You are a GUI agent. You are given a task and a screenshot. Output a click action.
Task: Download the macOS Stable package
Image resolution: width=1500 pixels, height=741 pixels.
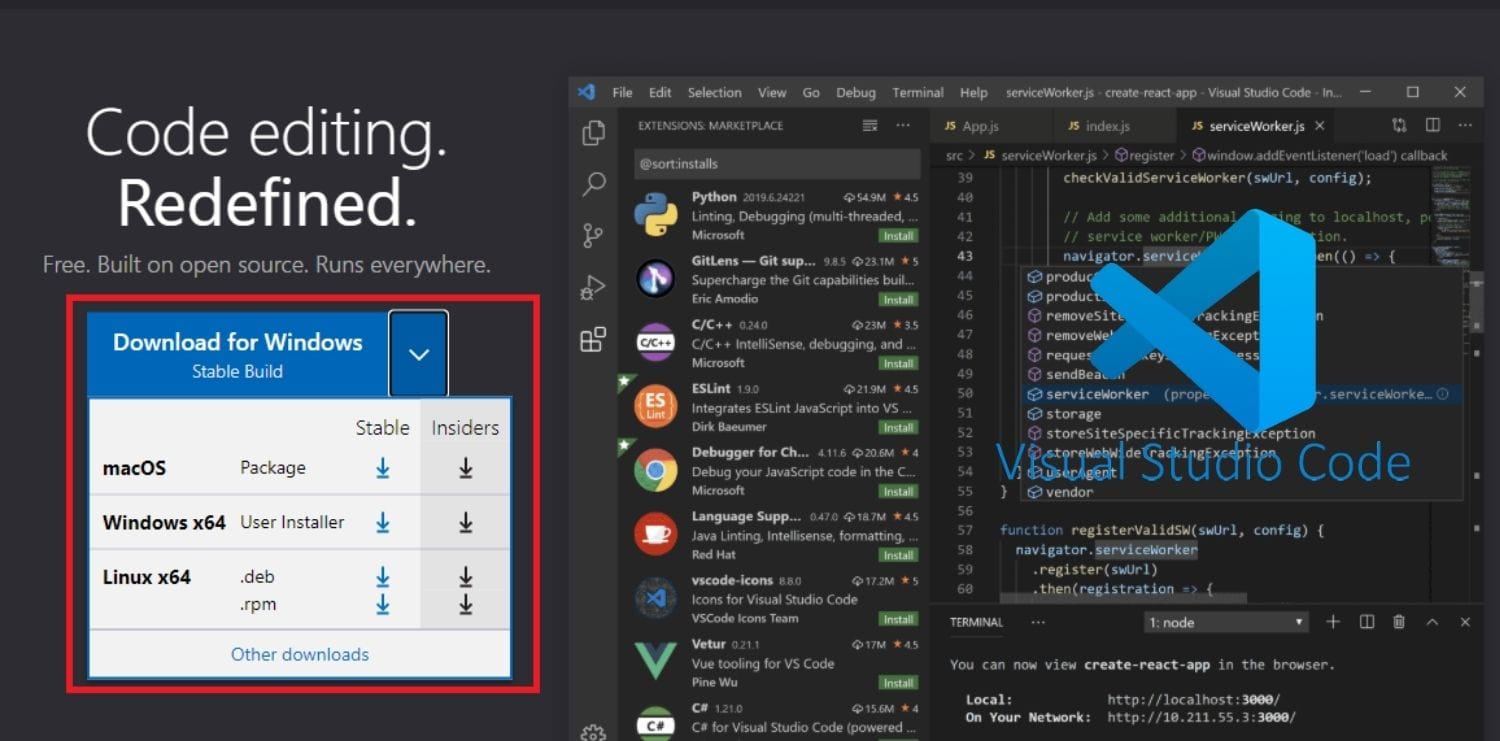[382, 468]
